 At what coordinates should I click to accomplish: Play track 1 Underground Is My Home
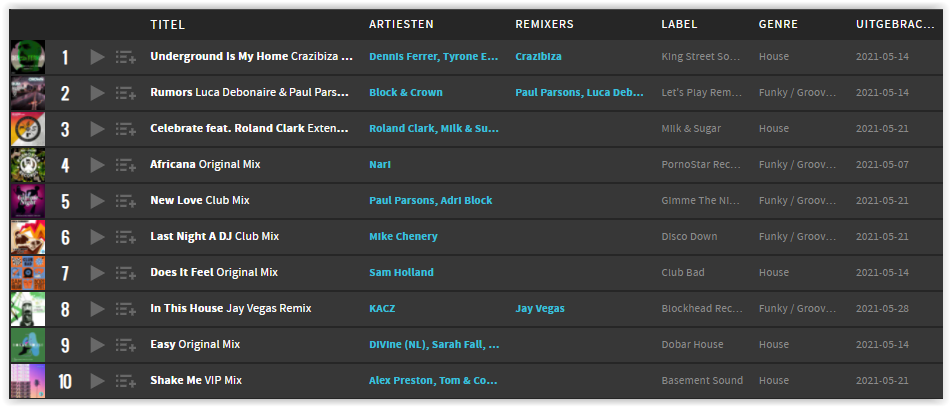pyautogui.click(x=97, y=57)
